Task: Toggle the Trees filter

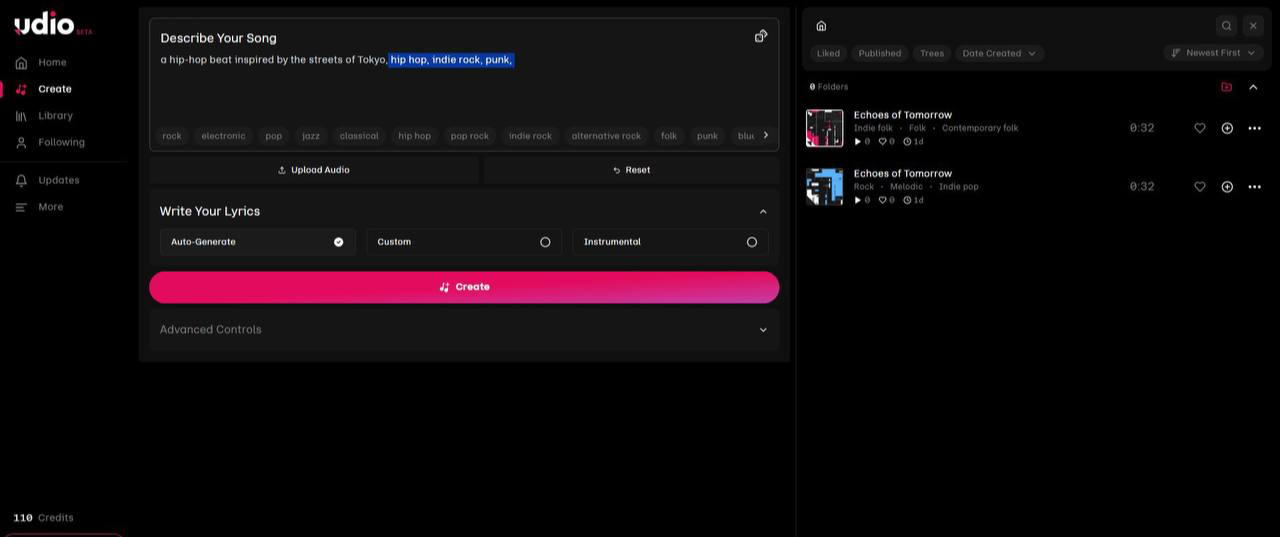Action: [932, 53]
